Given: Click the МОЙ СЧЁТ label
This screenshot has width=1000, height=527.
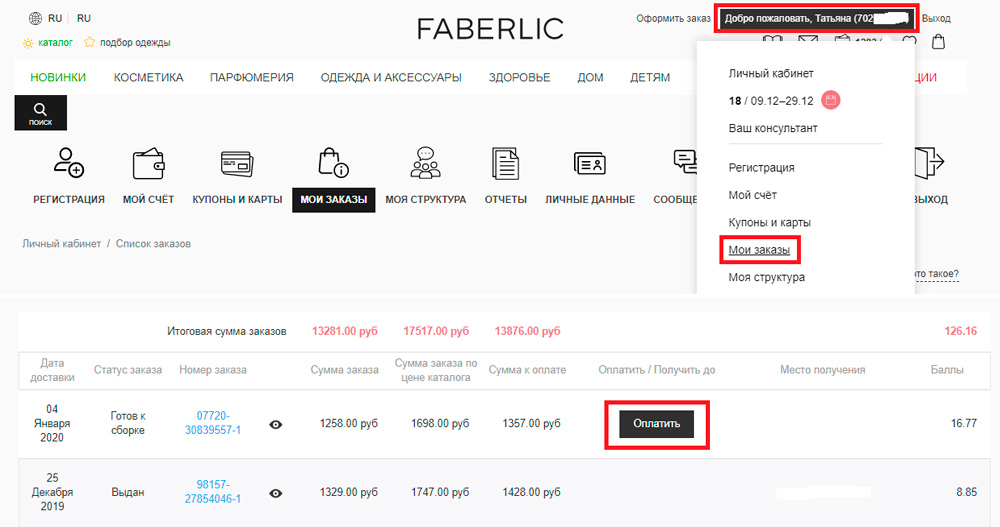Looking at the screenshot, I should [149, 200].
